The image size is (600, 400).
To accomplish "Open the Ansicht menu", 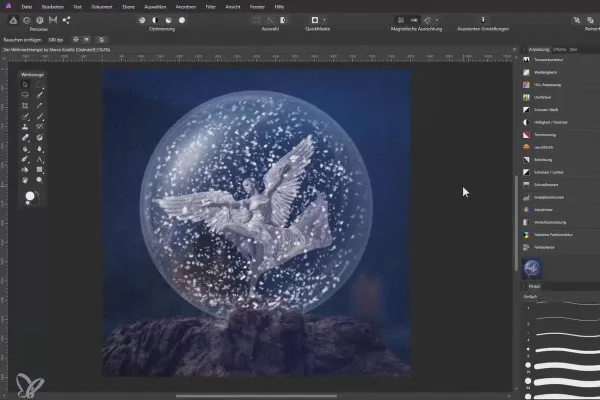I will (233, 7).
